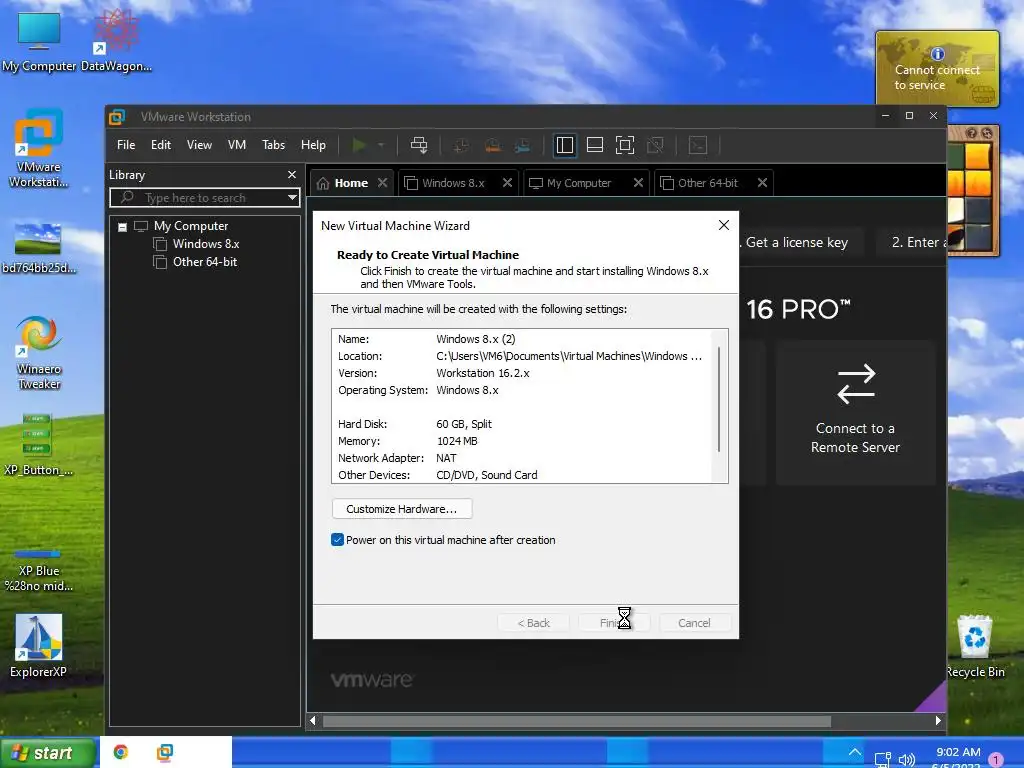The width and height of the screenshot is (1024, 768).
Task: Open My Computer desktop icon
Action: pos(39,42)
